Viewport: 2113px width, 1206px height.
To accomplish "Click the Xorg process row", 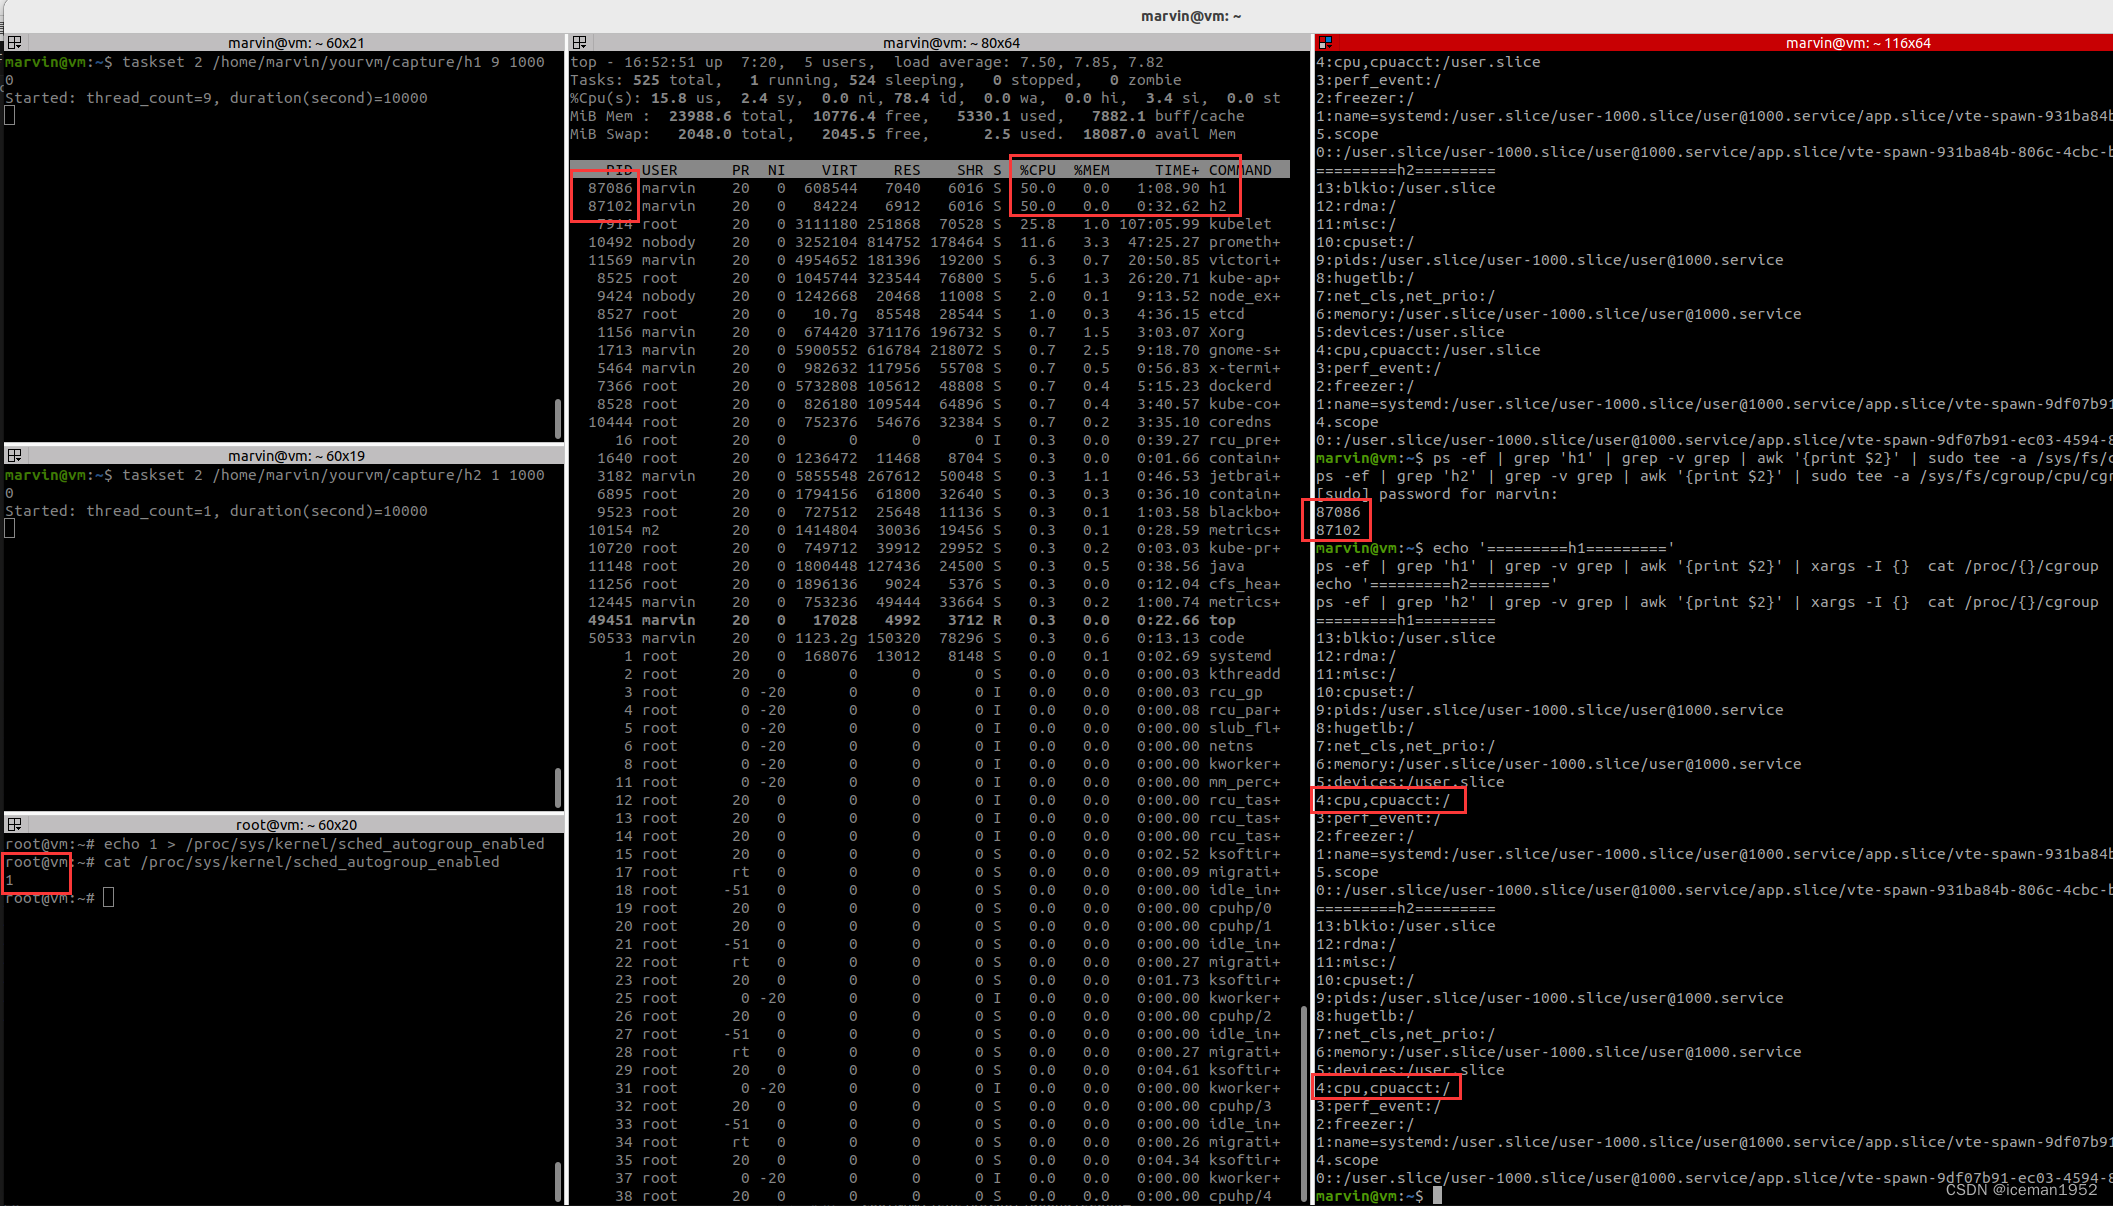I will (x=930, y=332).
